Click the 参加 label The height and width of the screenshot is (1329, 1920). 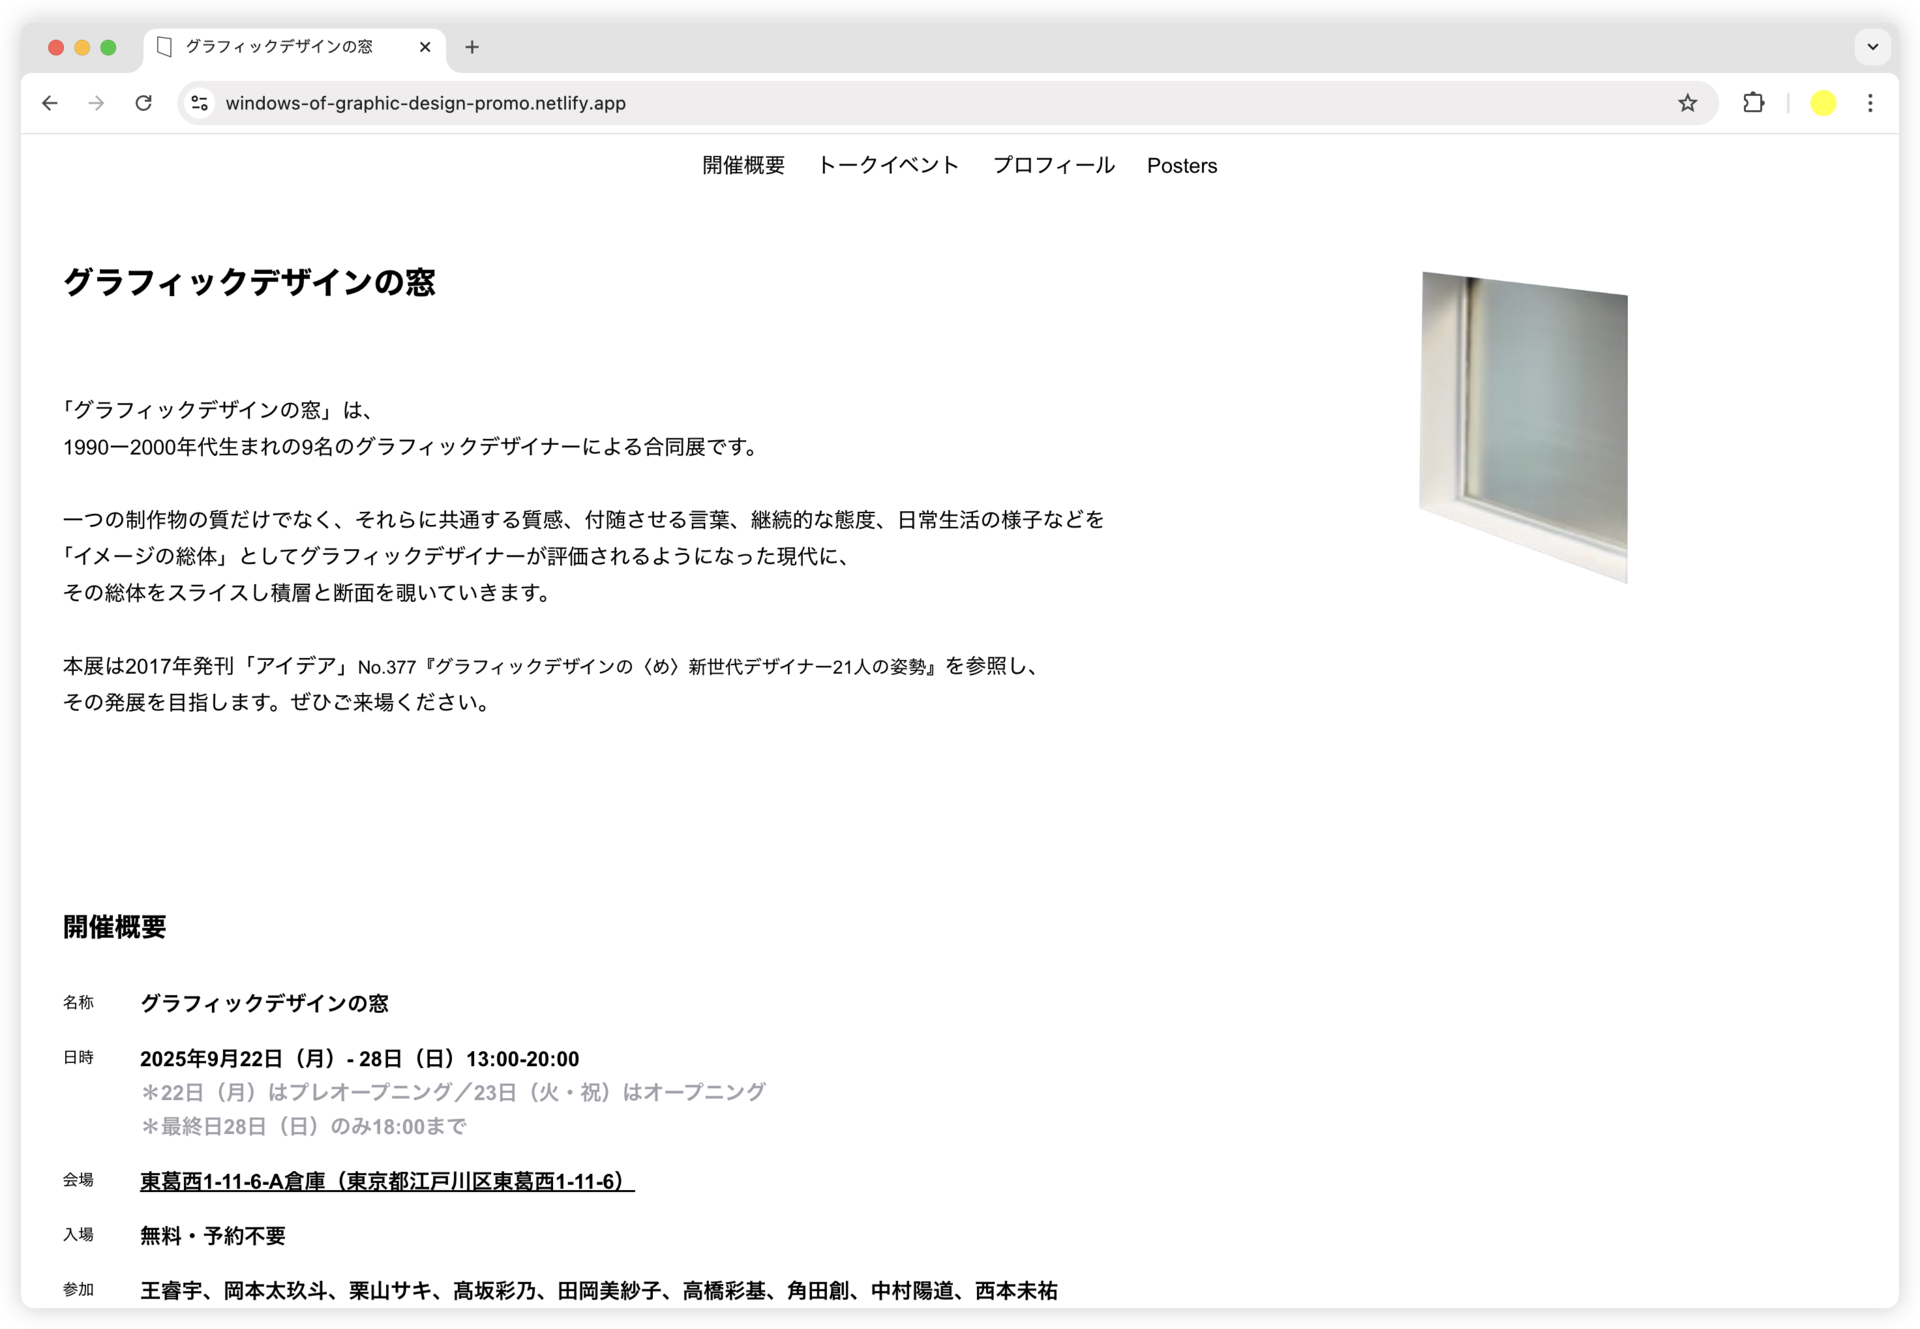78,1290
